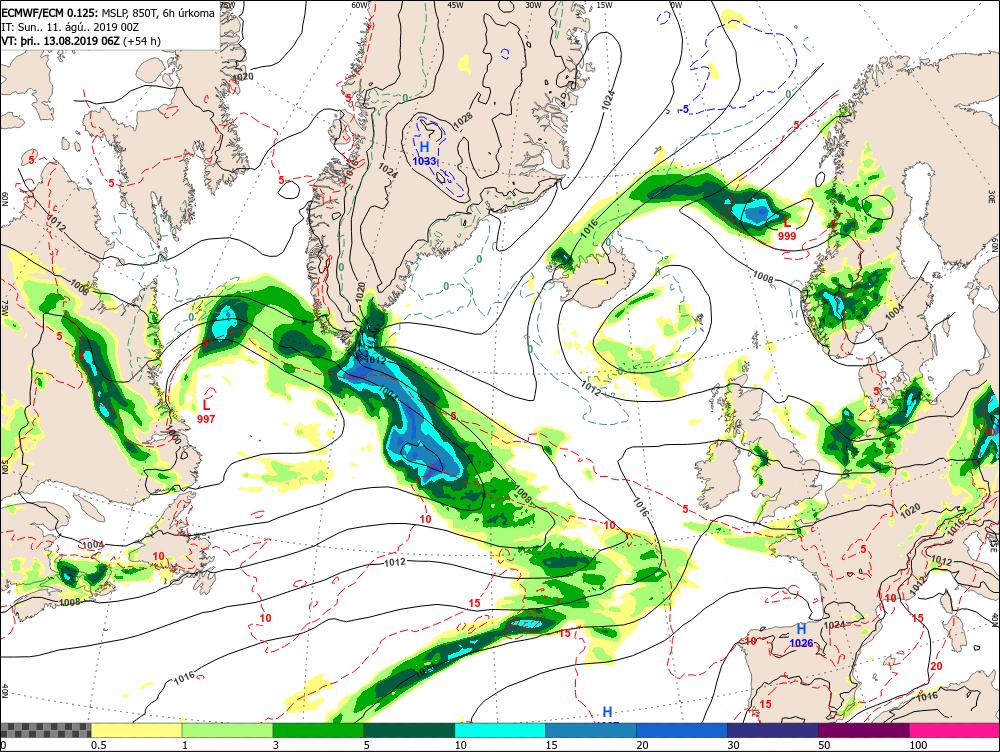Viewport: 1000px width, 752px height.
Task: Click the '100' value on the legend scale
Action: (918, 745)
